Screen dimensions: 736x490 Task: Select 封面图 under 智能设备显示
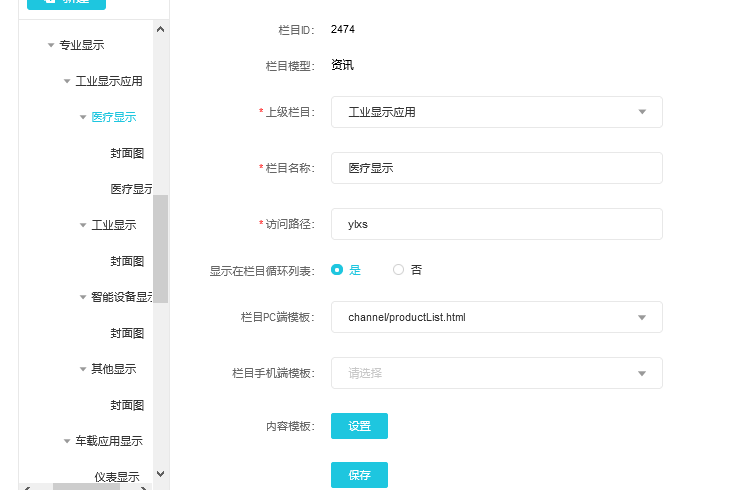127,333
